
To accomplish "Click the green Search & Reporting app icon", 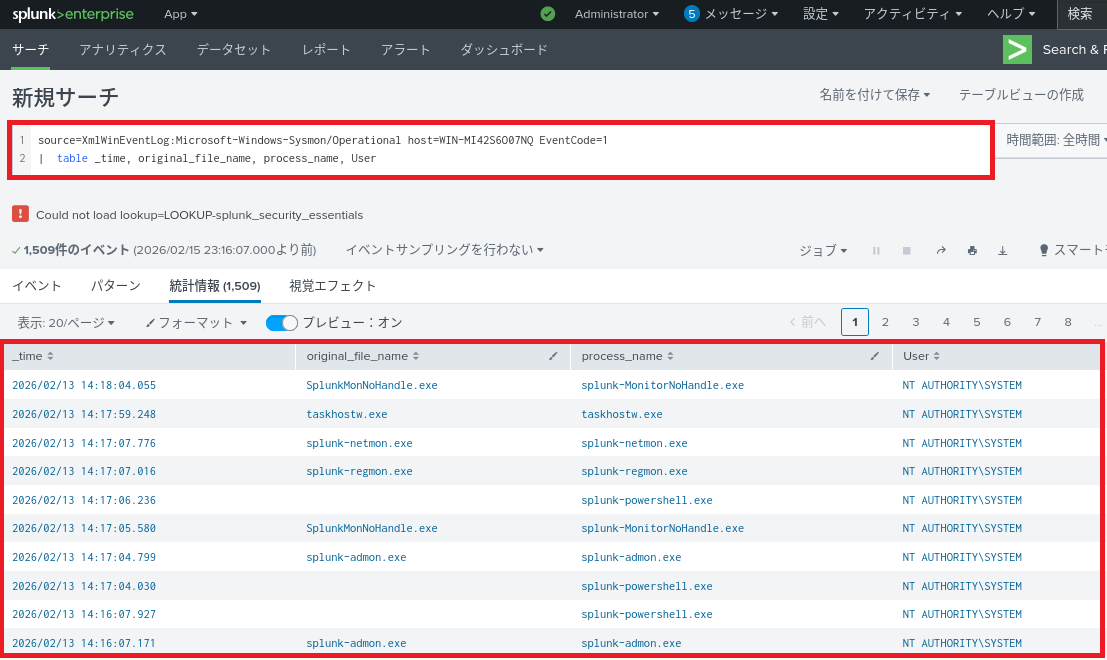I will [x=1017, y=49].
